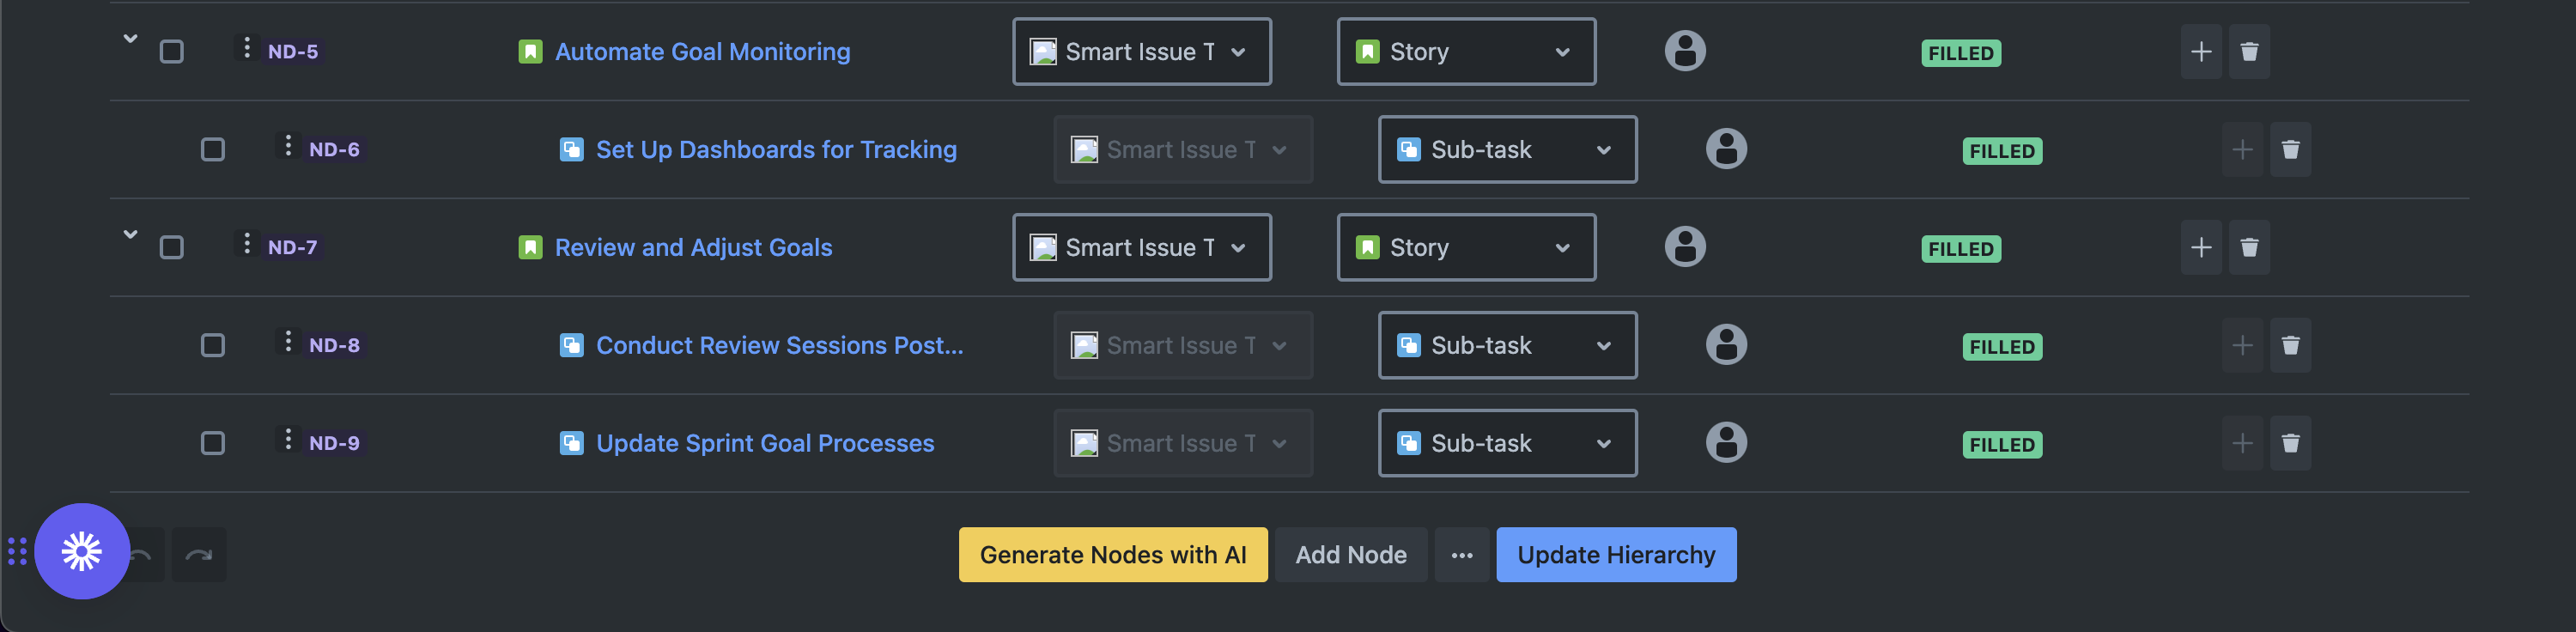2576x632 pixels.
Task: Add child node under ND-5 with plus icon
Action: (2201, 52)
